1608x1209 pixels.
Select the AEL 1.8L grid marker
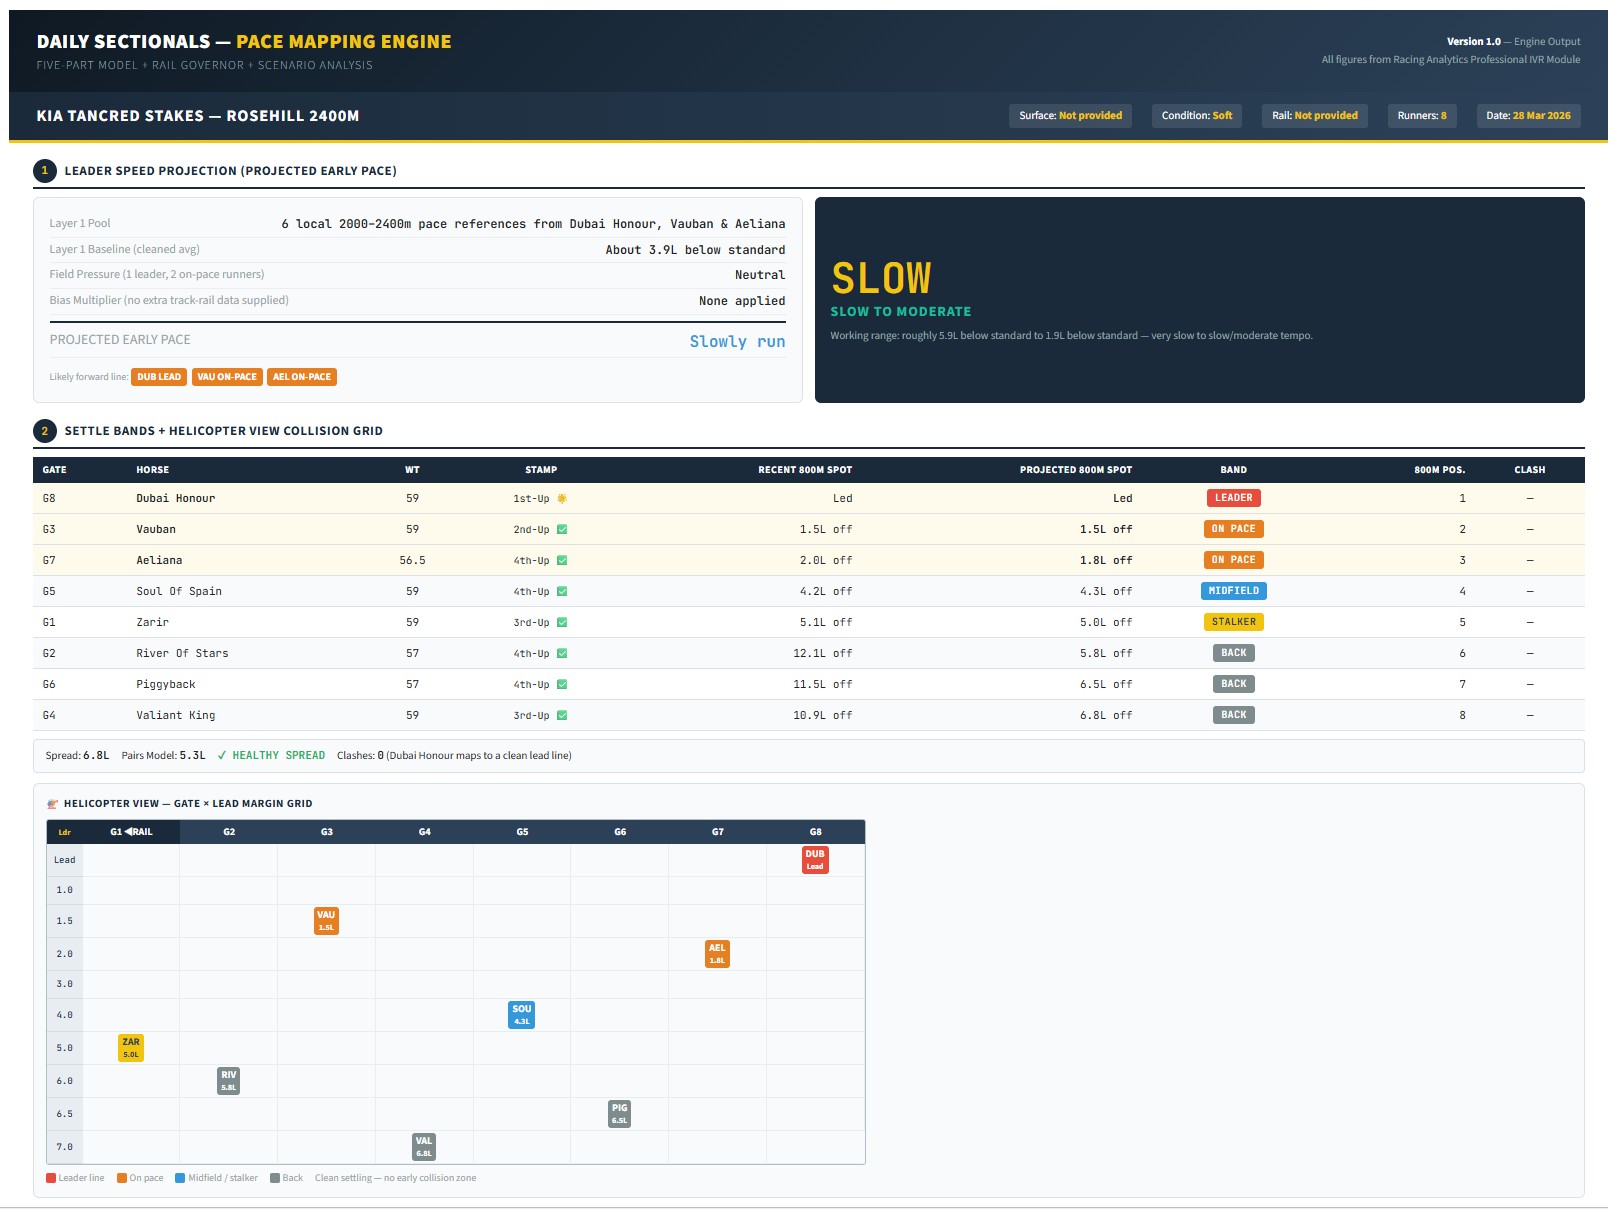click(717, 954)
